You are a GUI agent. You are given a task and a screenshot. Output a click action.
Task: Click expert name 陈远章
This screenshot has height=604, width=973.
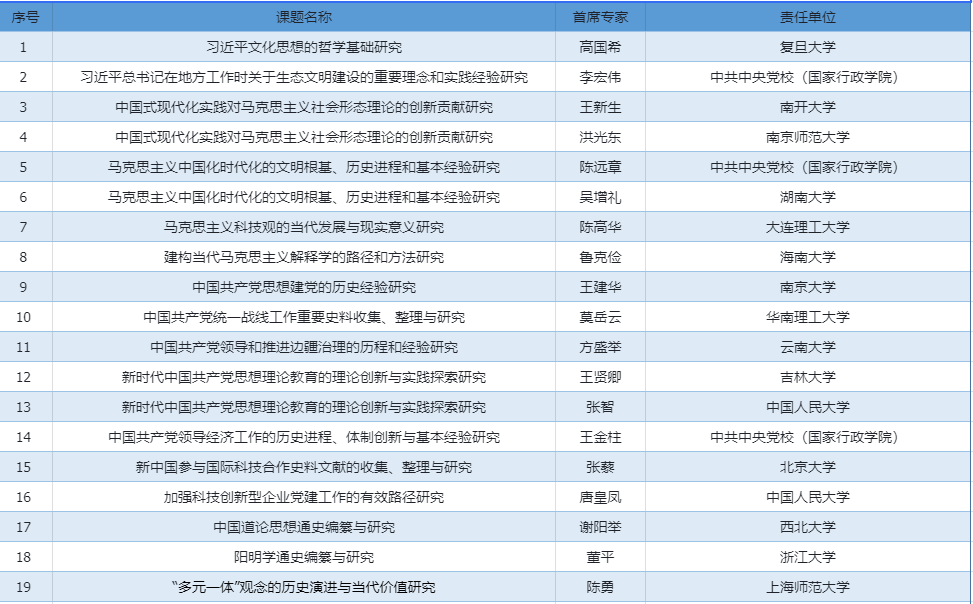(x=600, y=167)
